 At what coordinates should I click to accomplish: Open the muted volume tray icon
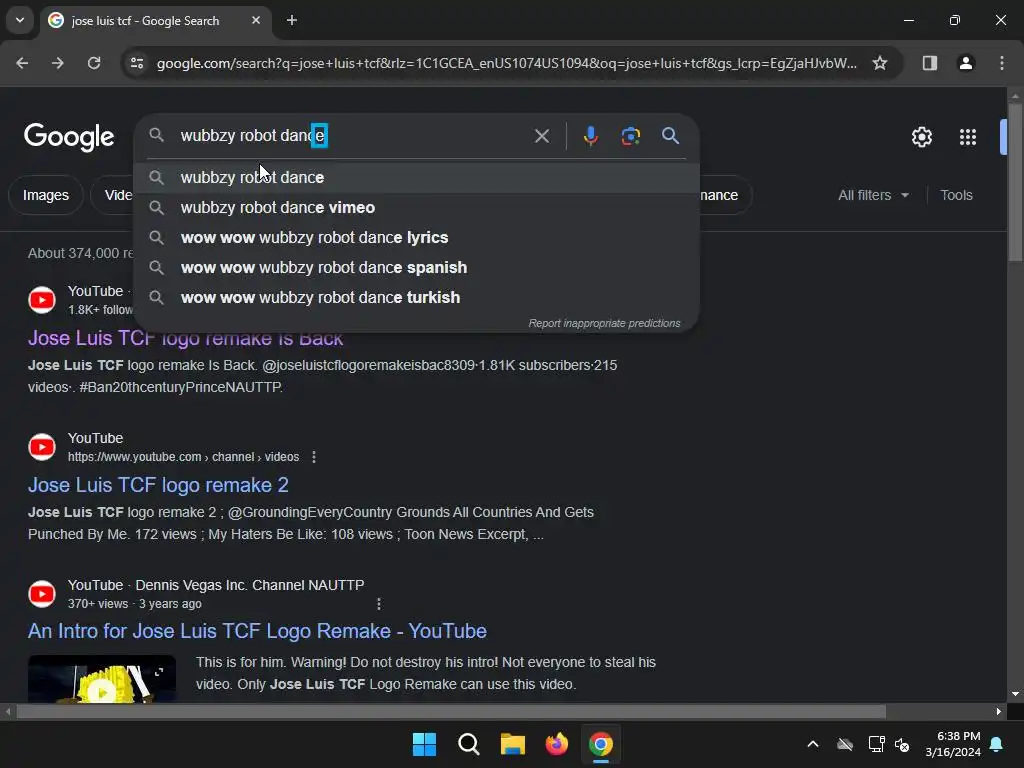coord(903,744)
